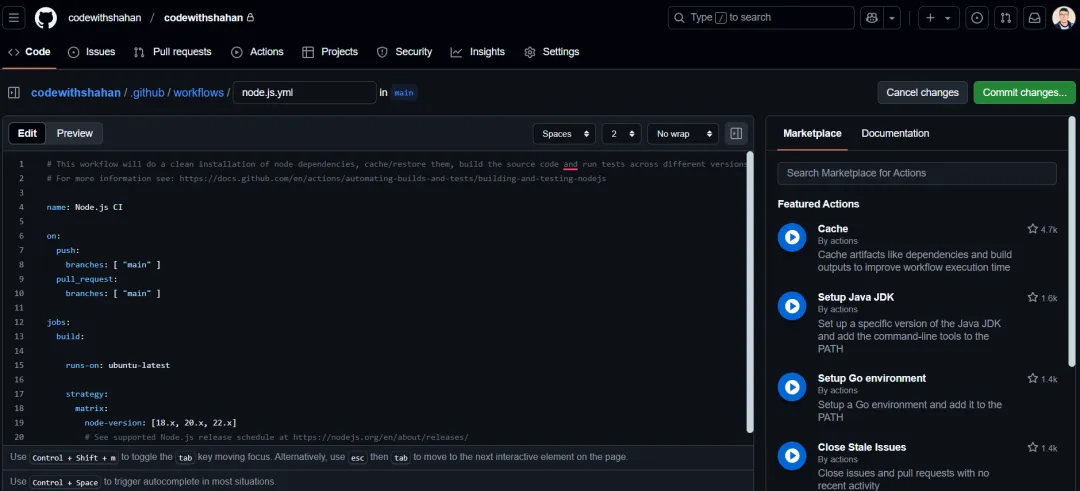Image resolution: width=1080 pixels, height=491 pixels.
Task: Open the notifications inbox icon
Action: [1035, 18]
